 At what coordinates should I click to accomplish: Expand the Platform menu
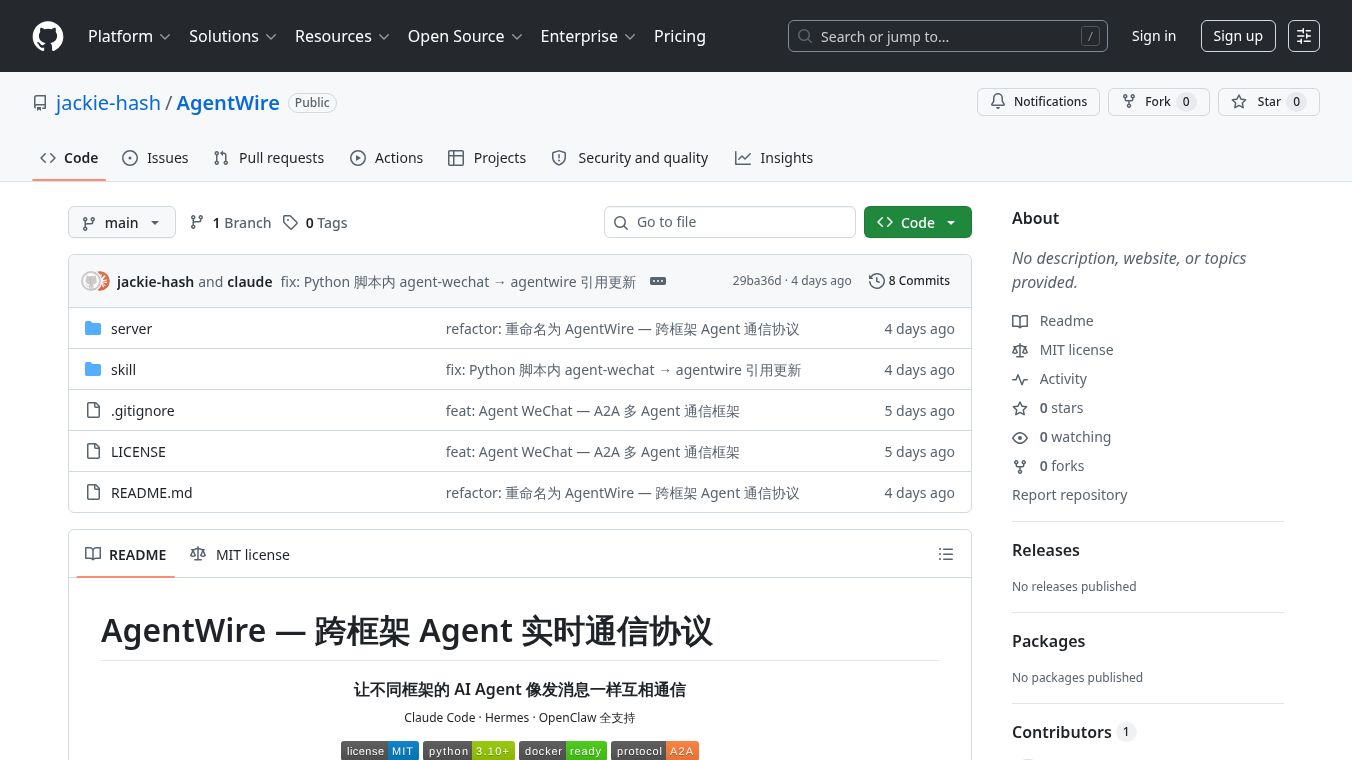coord(129,36)
